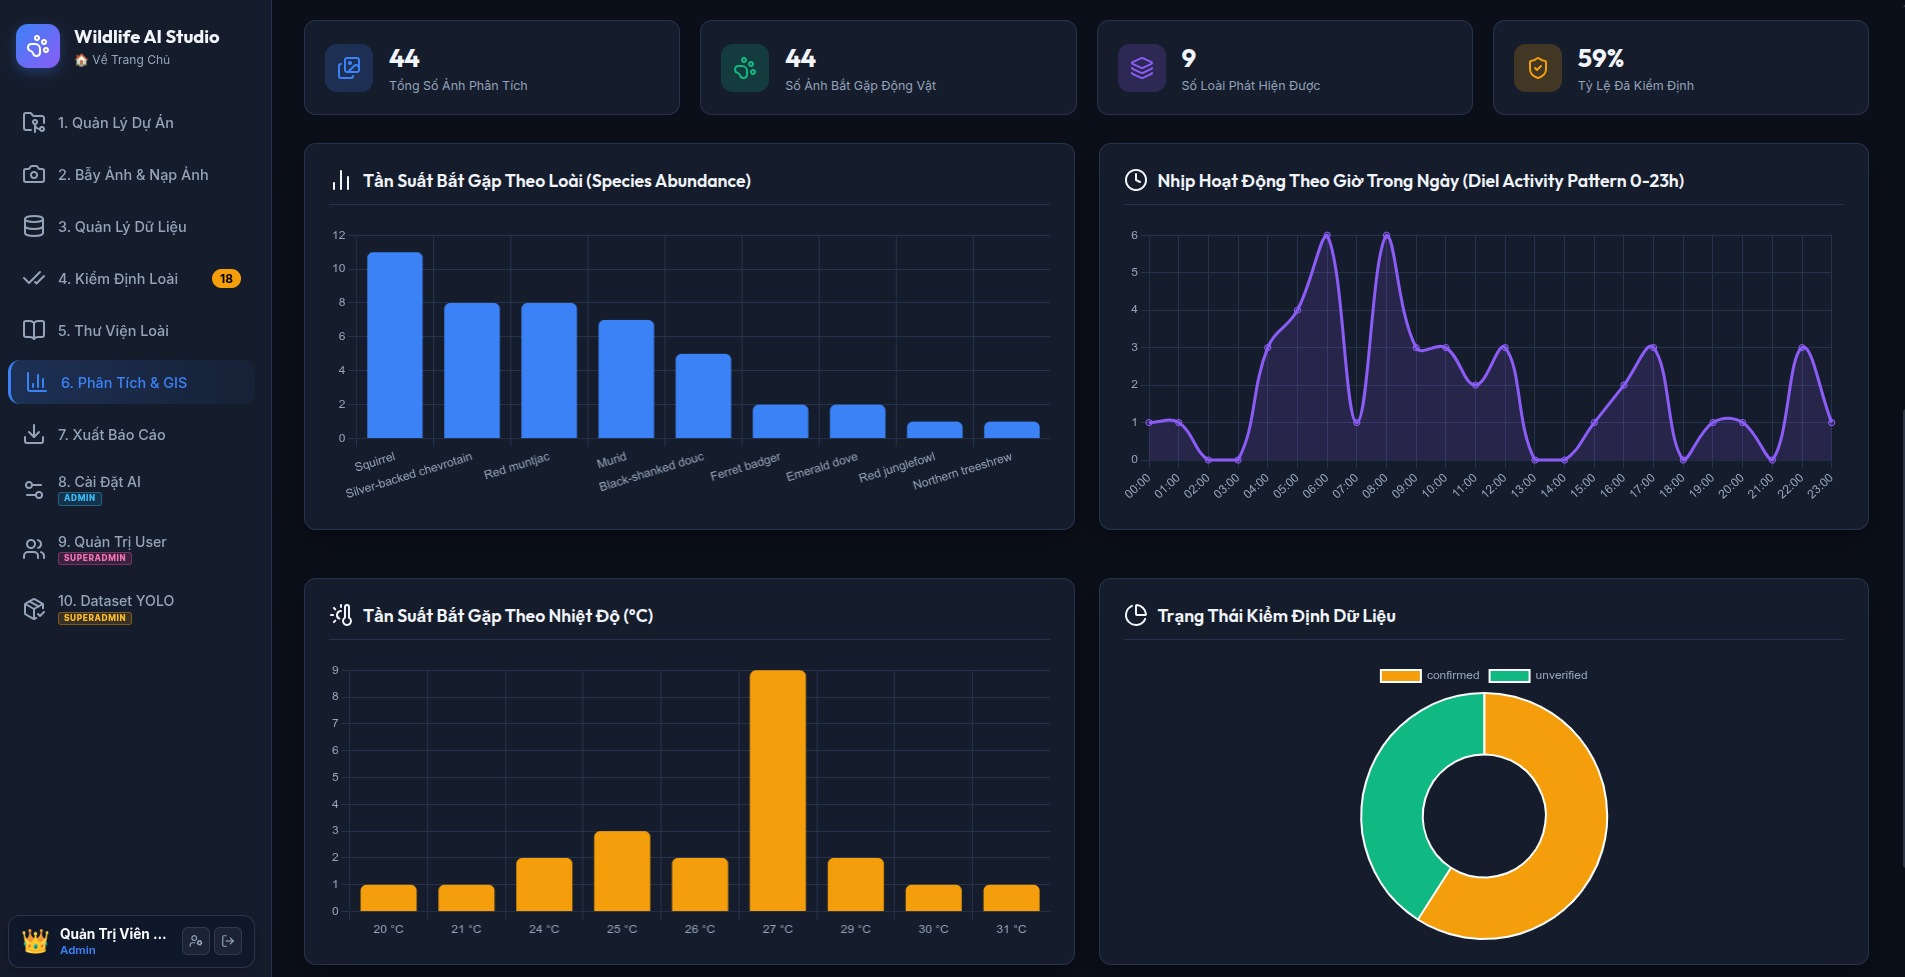
Task: Click the 25 °C bar in temperature chart
Action: [622, 871]
